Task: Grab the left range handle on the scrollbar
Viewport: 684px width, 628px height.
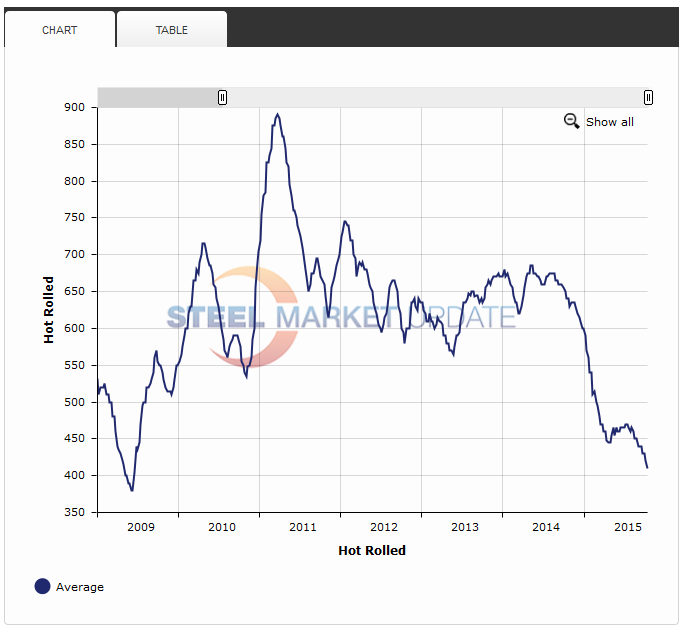Action: (x=222, y=97)
